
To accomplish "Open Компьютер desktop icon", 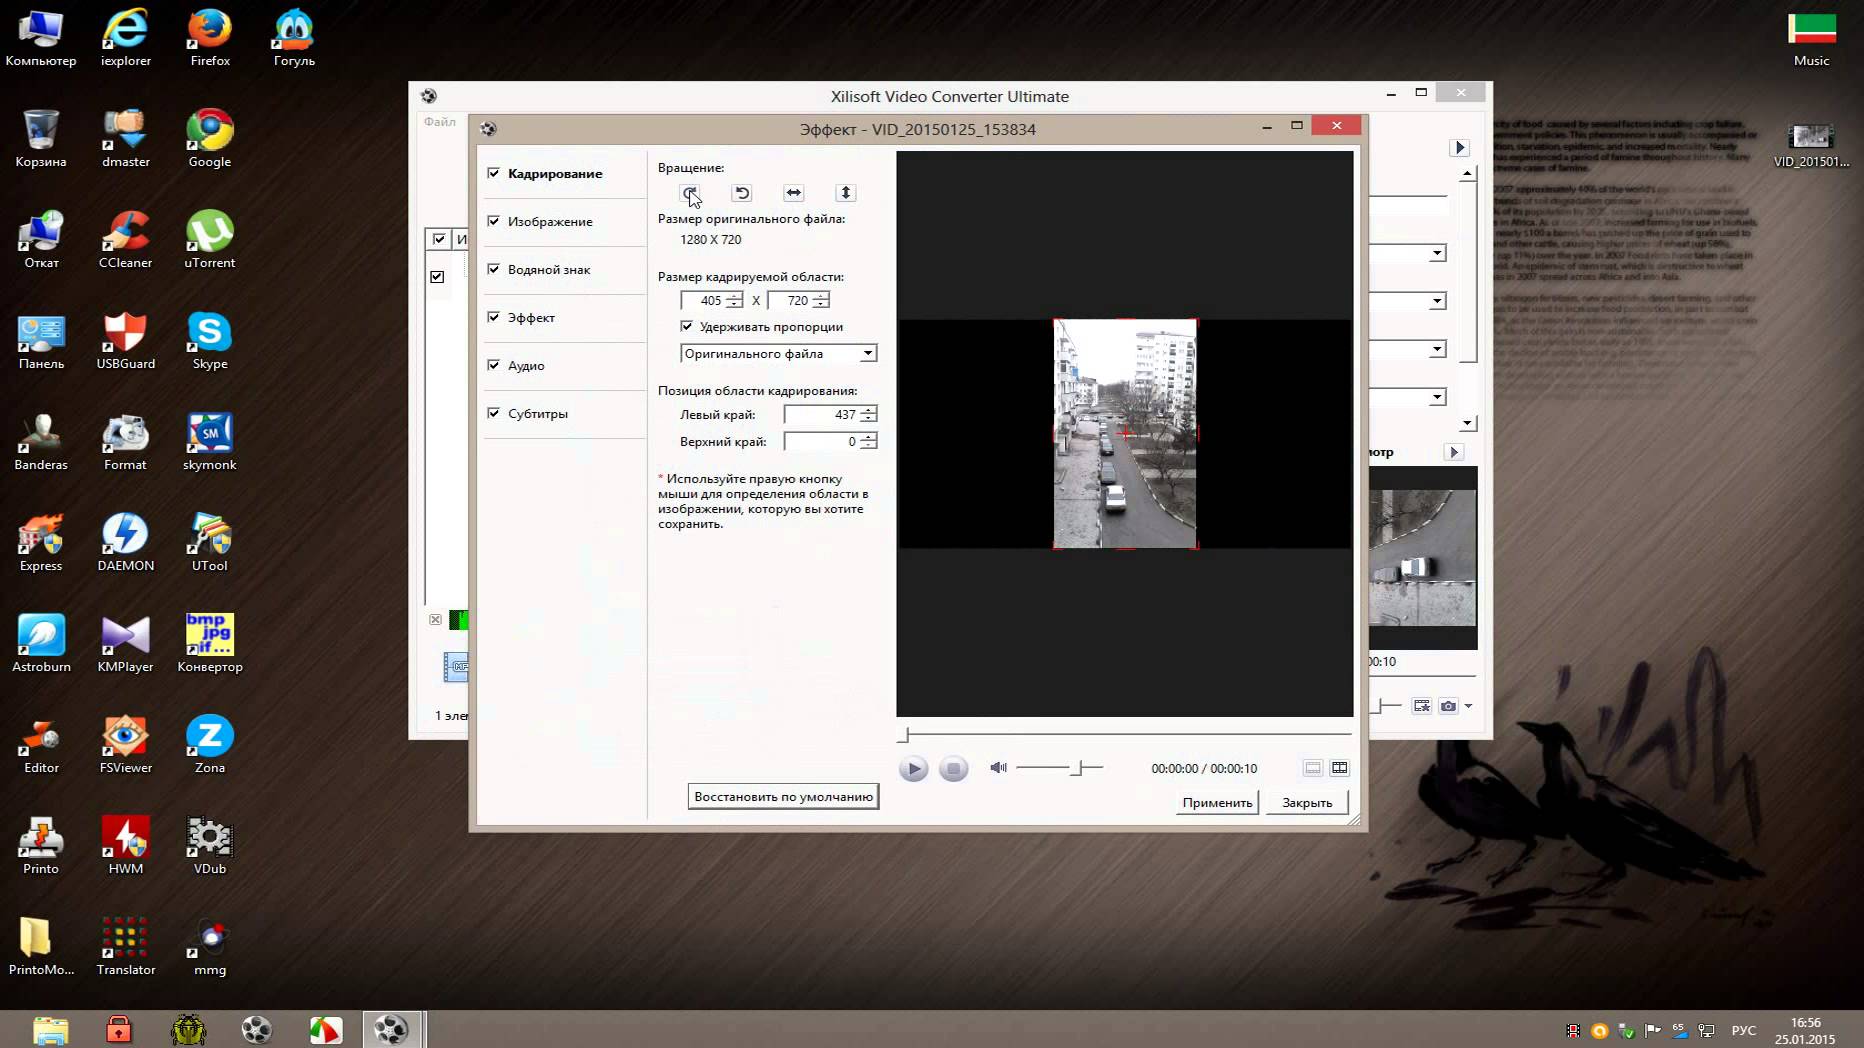I will 41,38.
